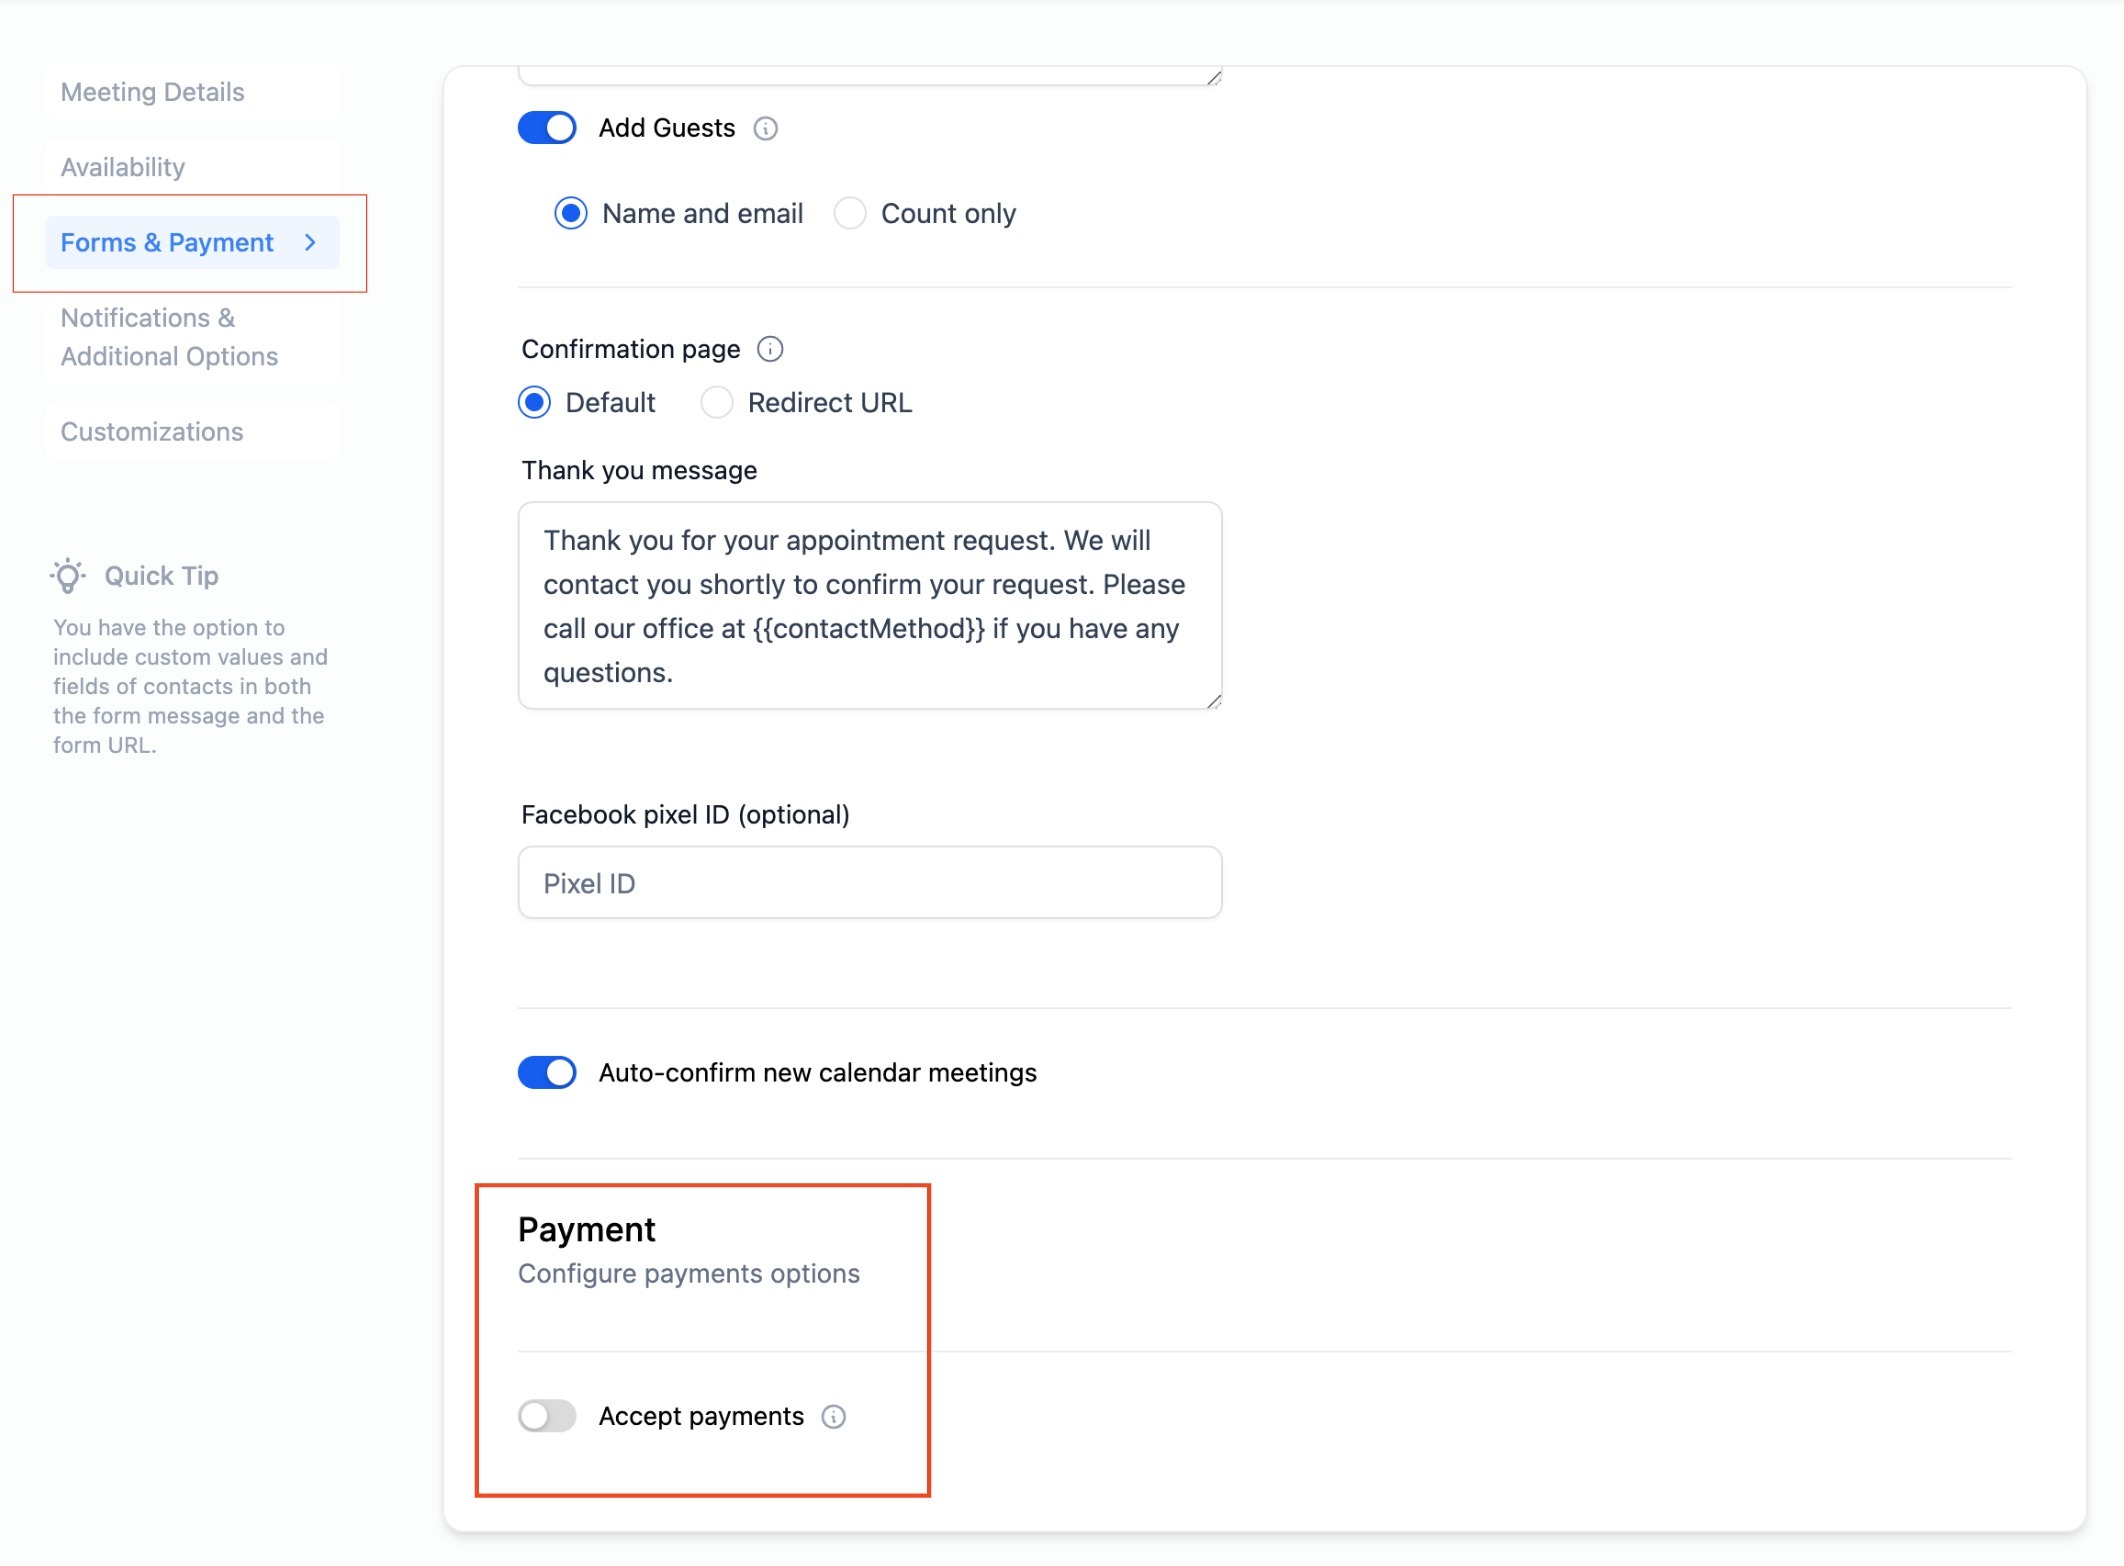
Task: Click the Quick Tip lightbulb icon
Action: [x=68, y=576]
